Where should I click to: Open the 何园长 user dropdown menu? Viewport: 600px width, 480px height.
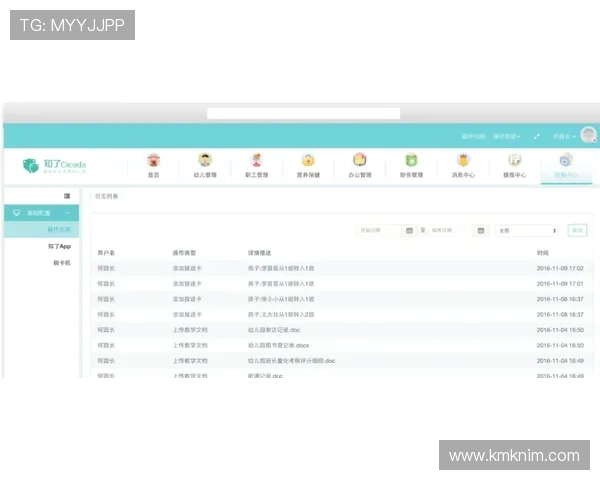pos(564,136)
